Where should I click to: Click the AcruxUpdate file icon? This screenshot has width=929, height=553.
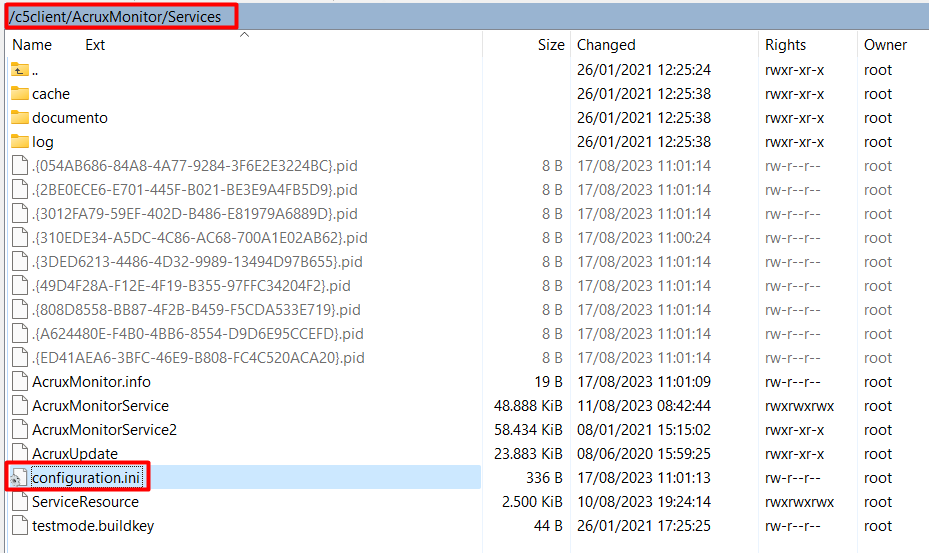pos(20,452)
